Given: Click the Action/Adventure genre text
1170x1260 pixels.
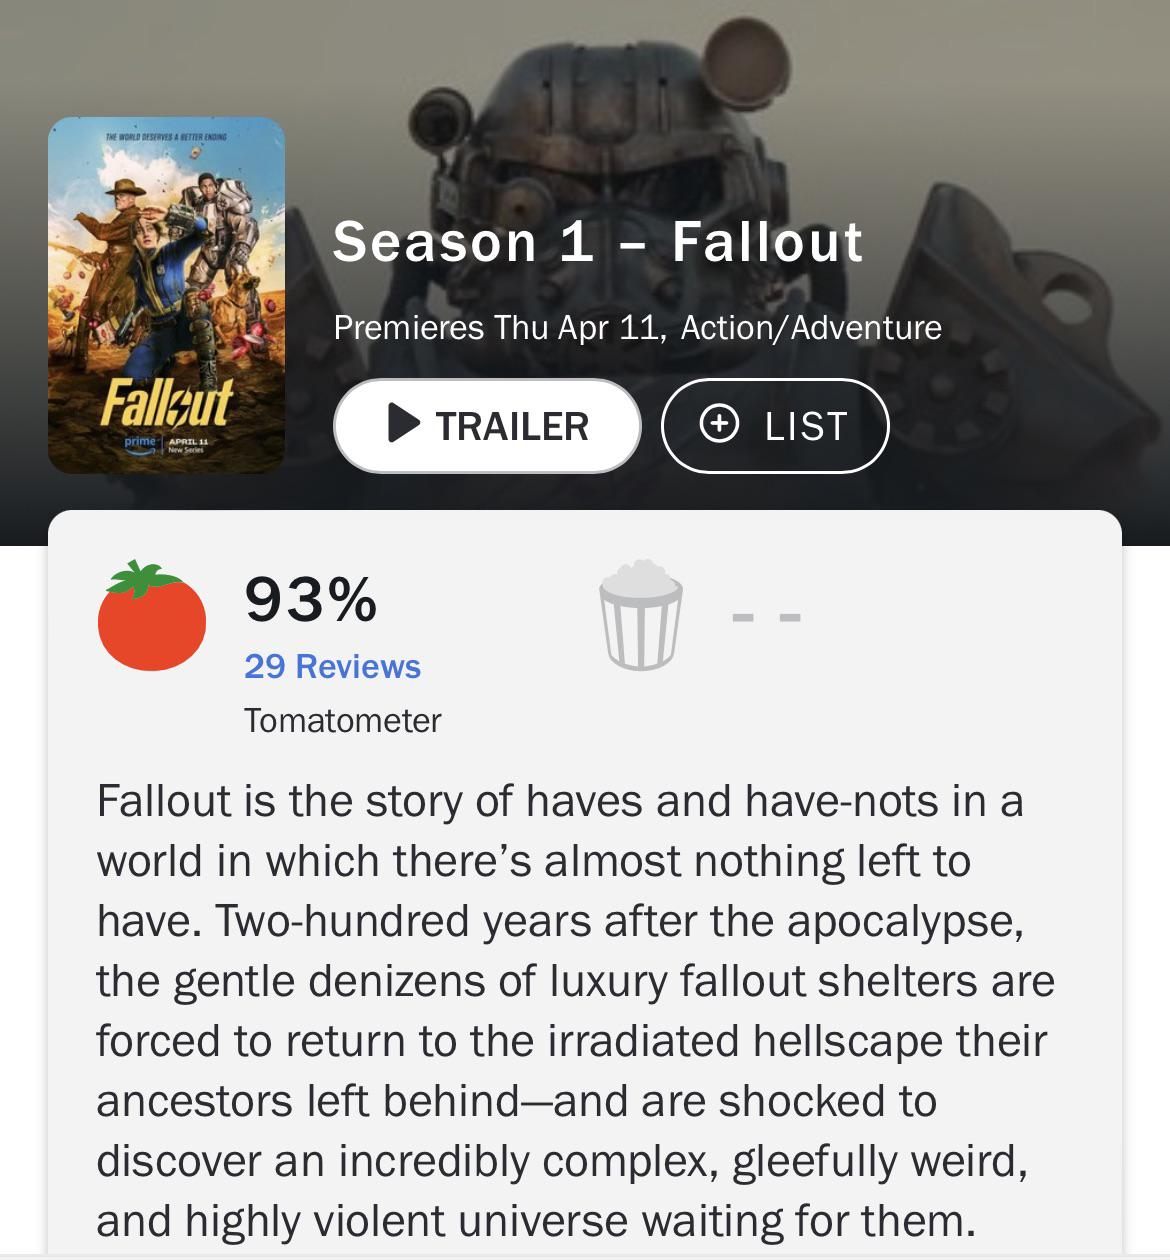Looking at the screenshot, I should click(810, 327).
